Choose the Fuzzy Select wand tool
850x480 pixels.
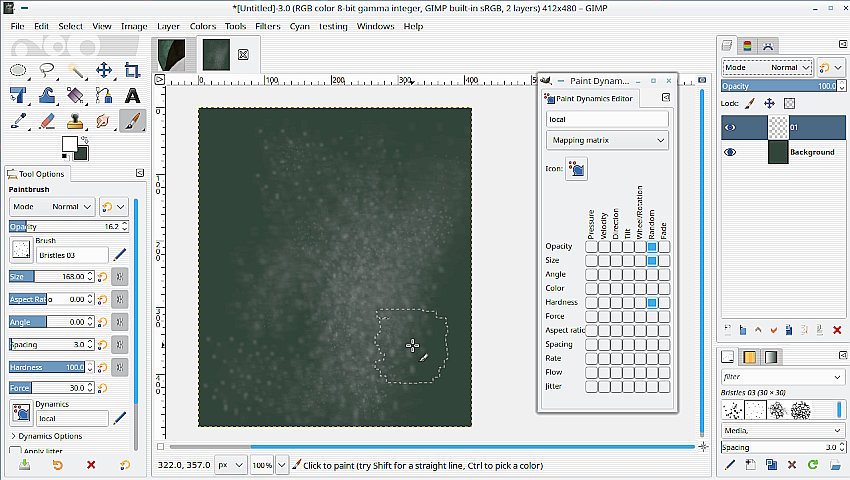[x=75, y=70]
